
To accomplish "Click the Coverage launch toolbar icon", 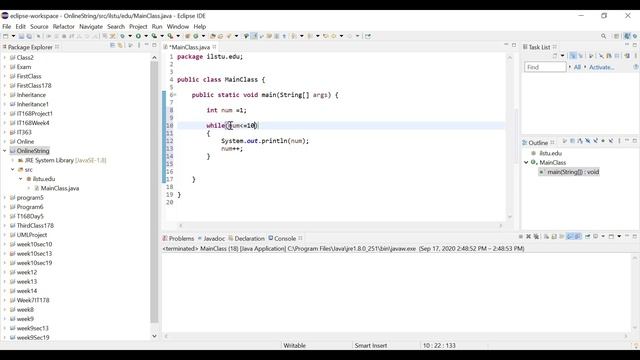I will click(x=154, y=36).
